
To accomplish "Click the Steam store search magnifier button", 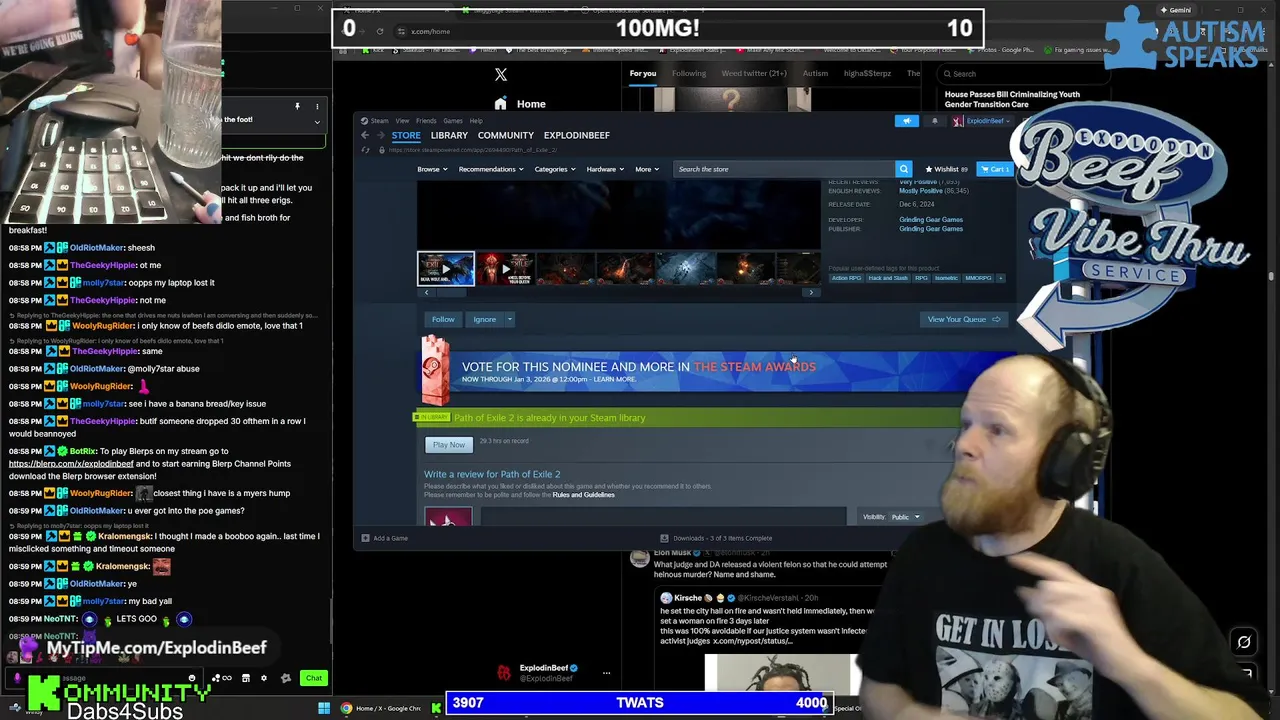I will [x=903, y=169].
